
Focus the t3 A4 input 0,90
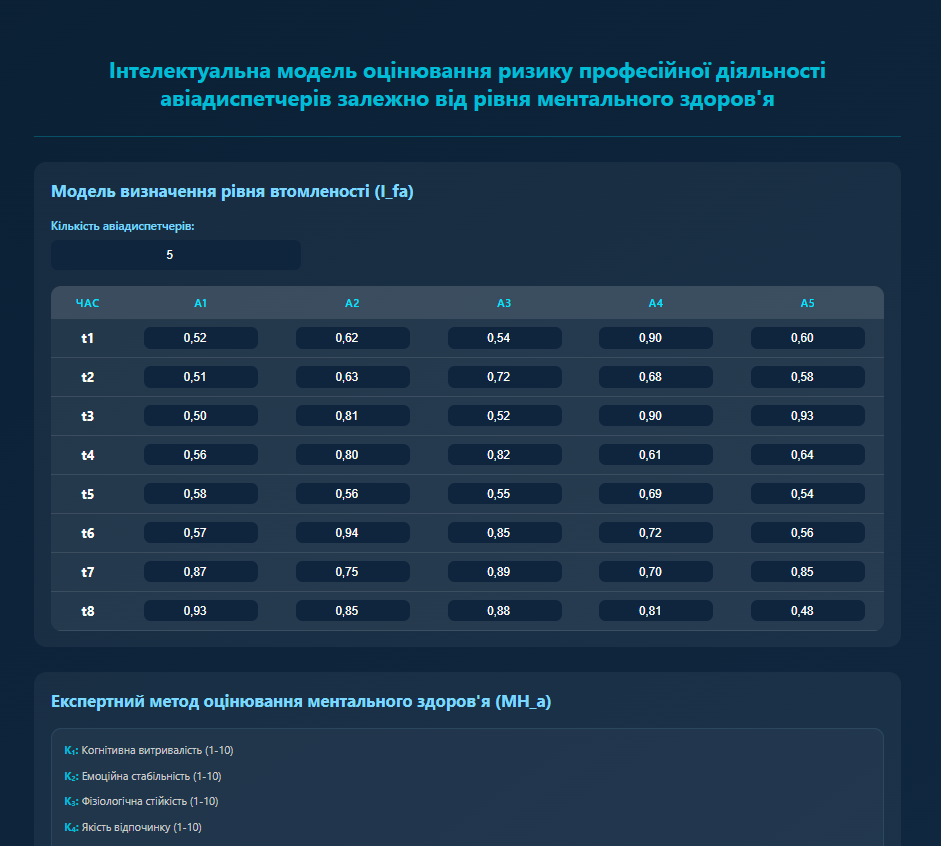pos(656,416)
